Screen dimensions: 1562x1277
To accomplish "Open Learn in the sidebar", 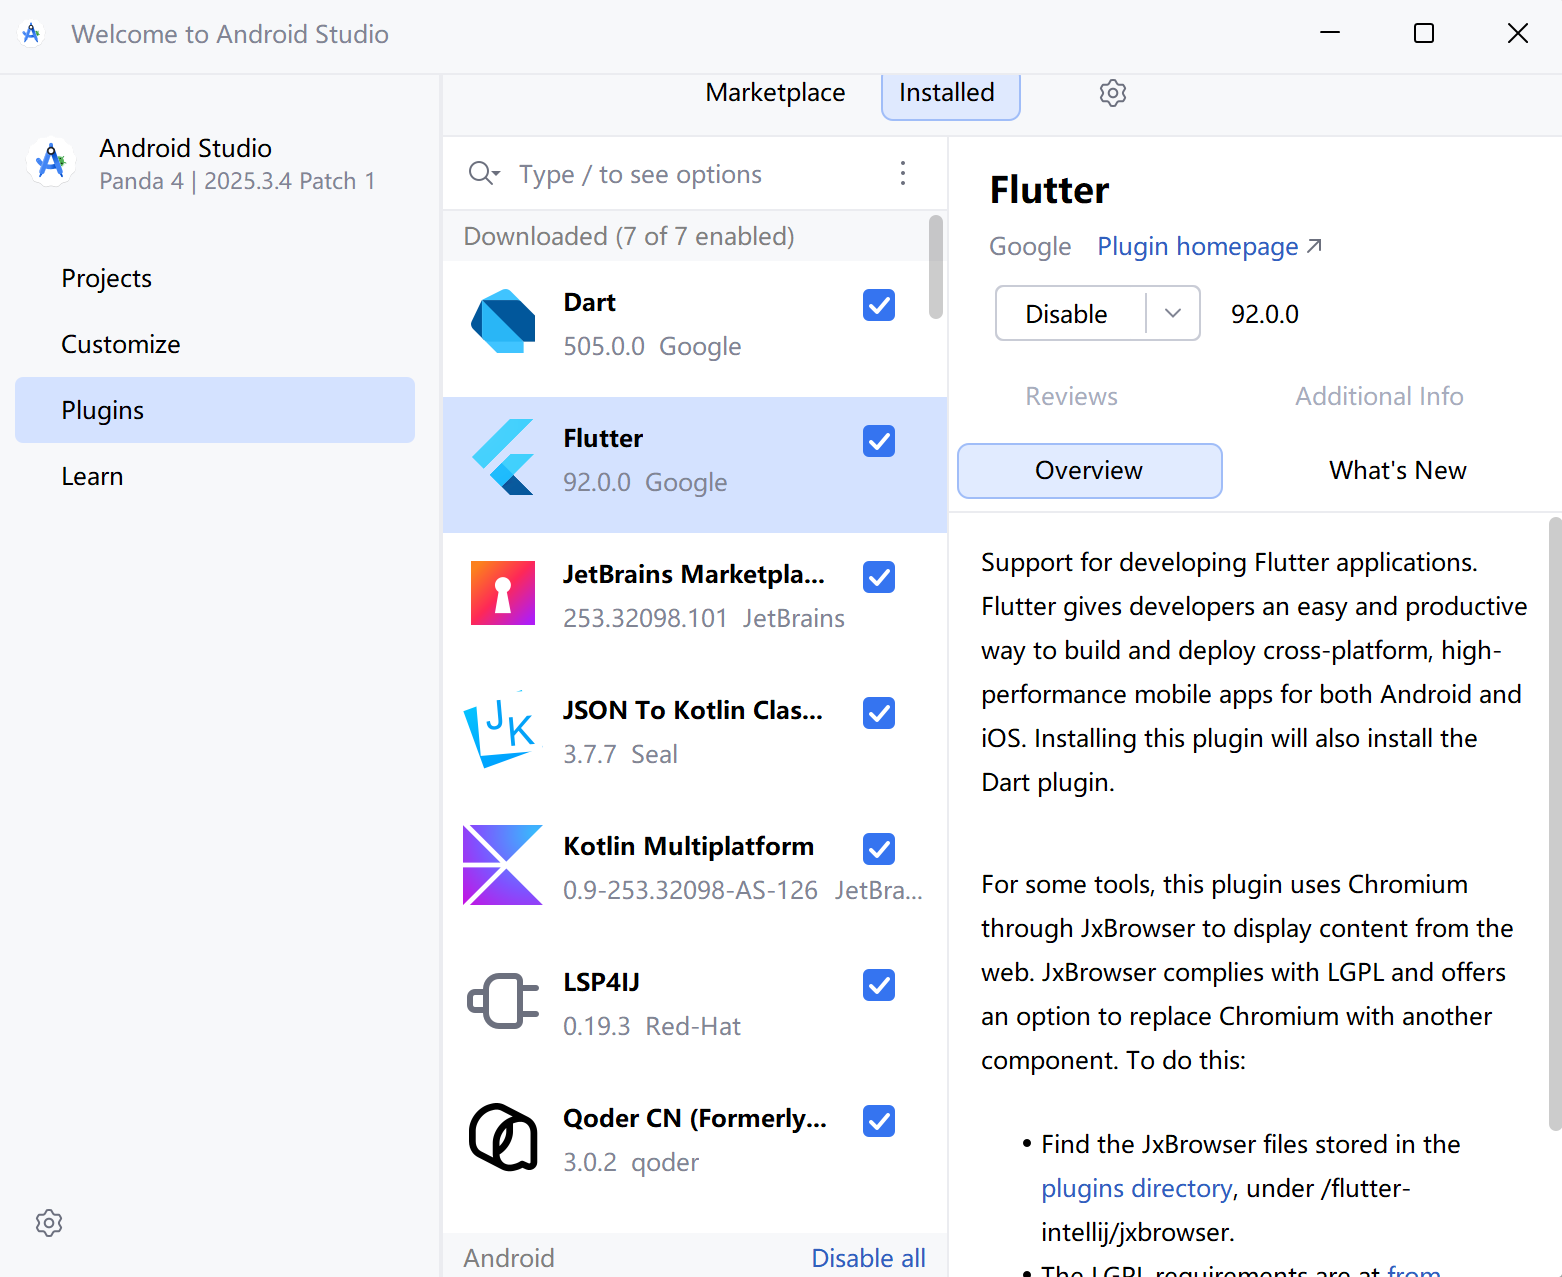I will click(x=215, y=476).
